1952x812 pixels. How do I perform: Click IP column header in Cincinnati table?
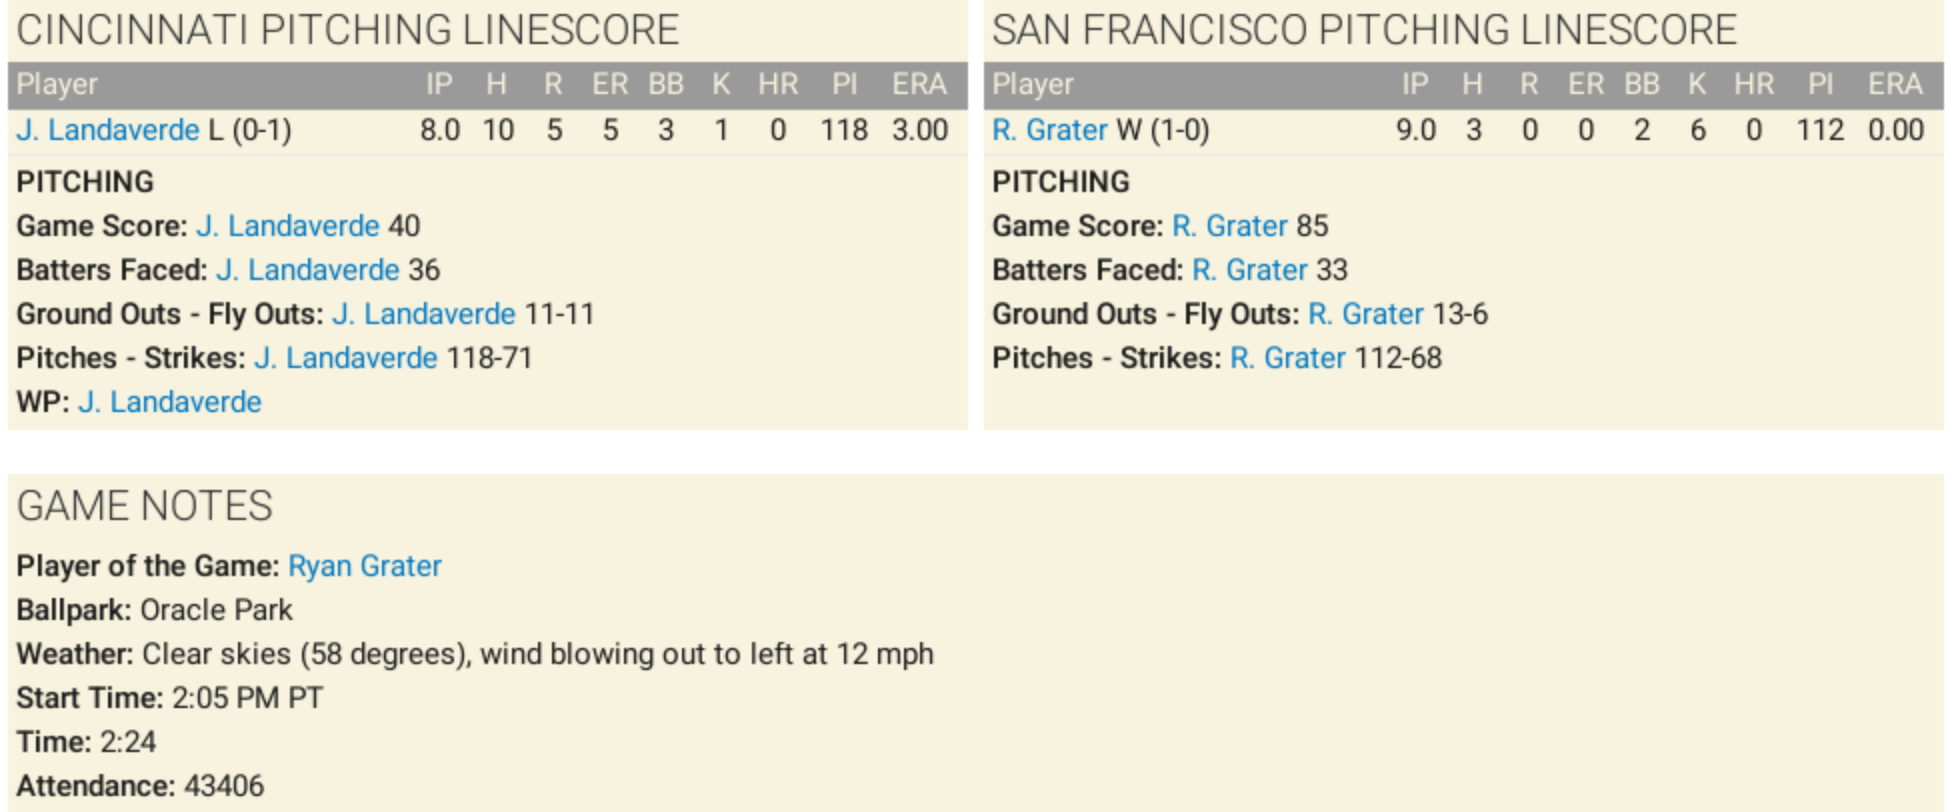tap(439, 84)
